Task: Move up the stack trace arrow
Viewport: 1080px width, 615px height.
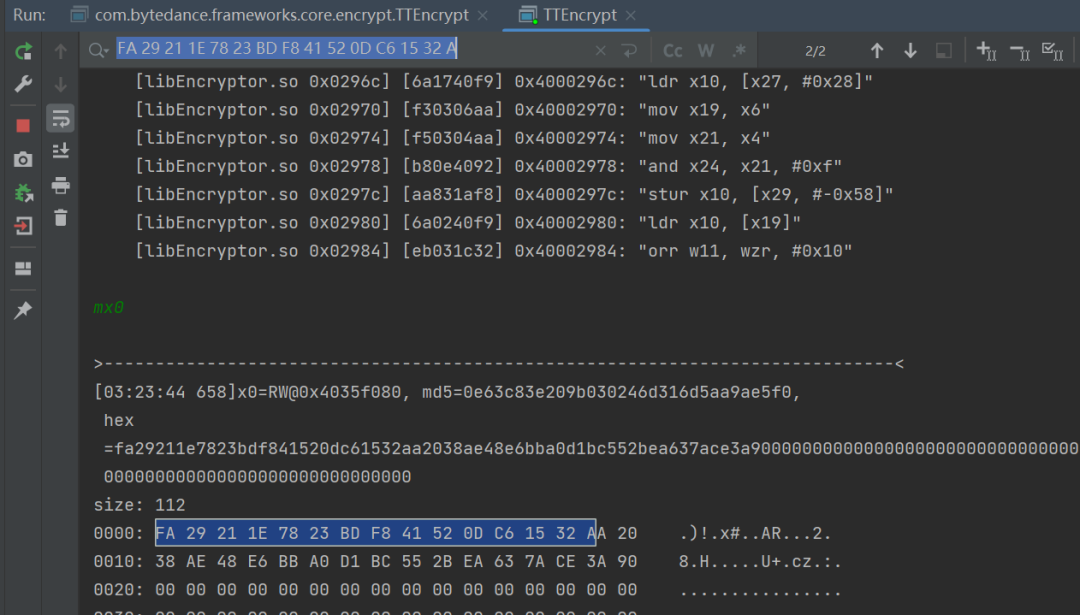Action: tap(61, 51)
